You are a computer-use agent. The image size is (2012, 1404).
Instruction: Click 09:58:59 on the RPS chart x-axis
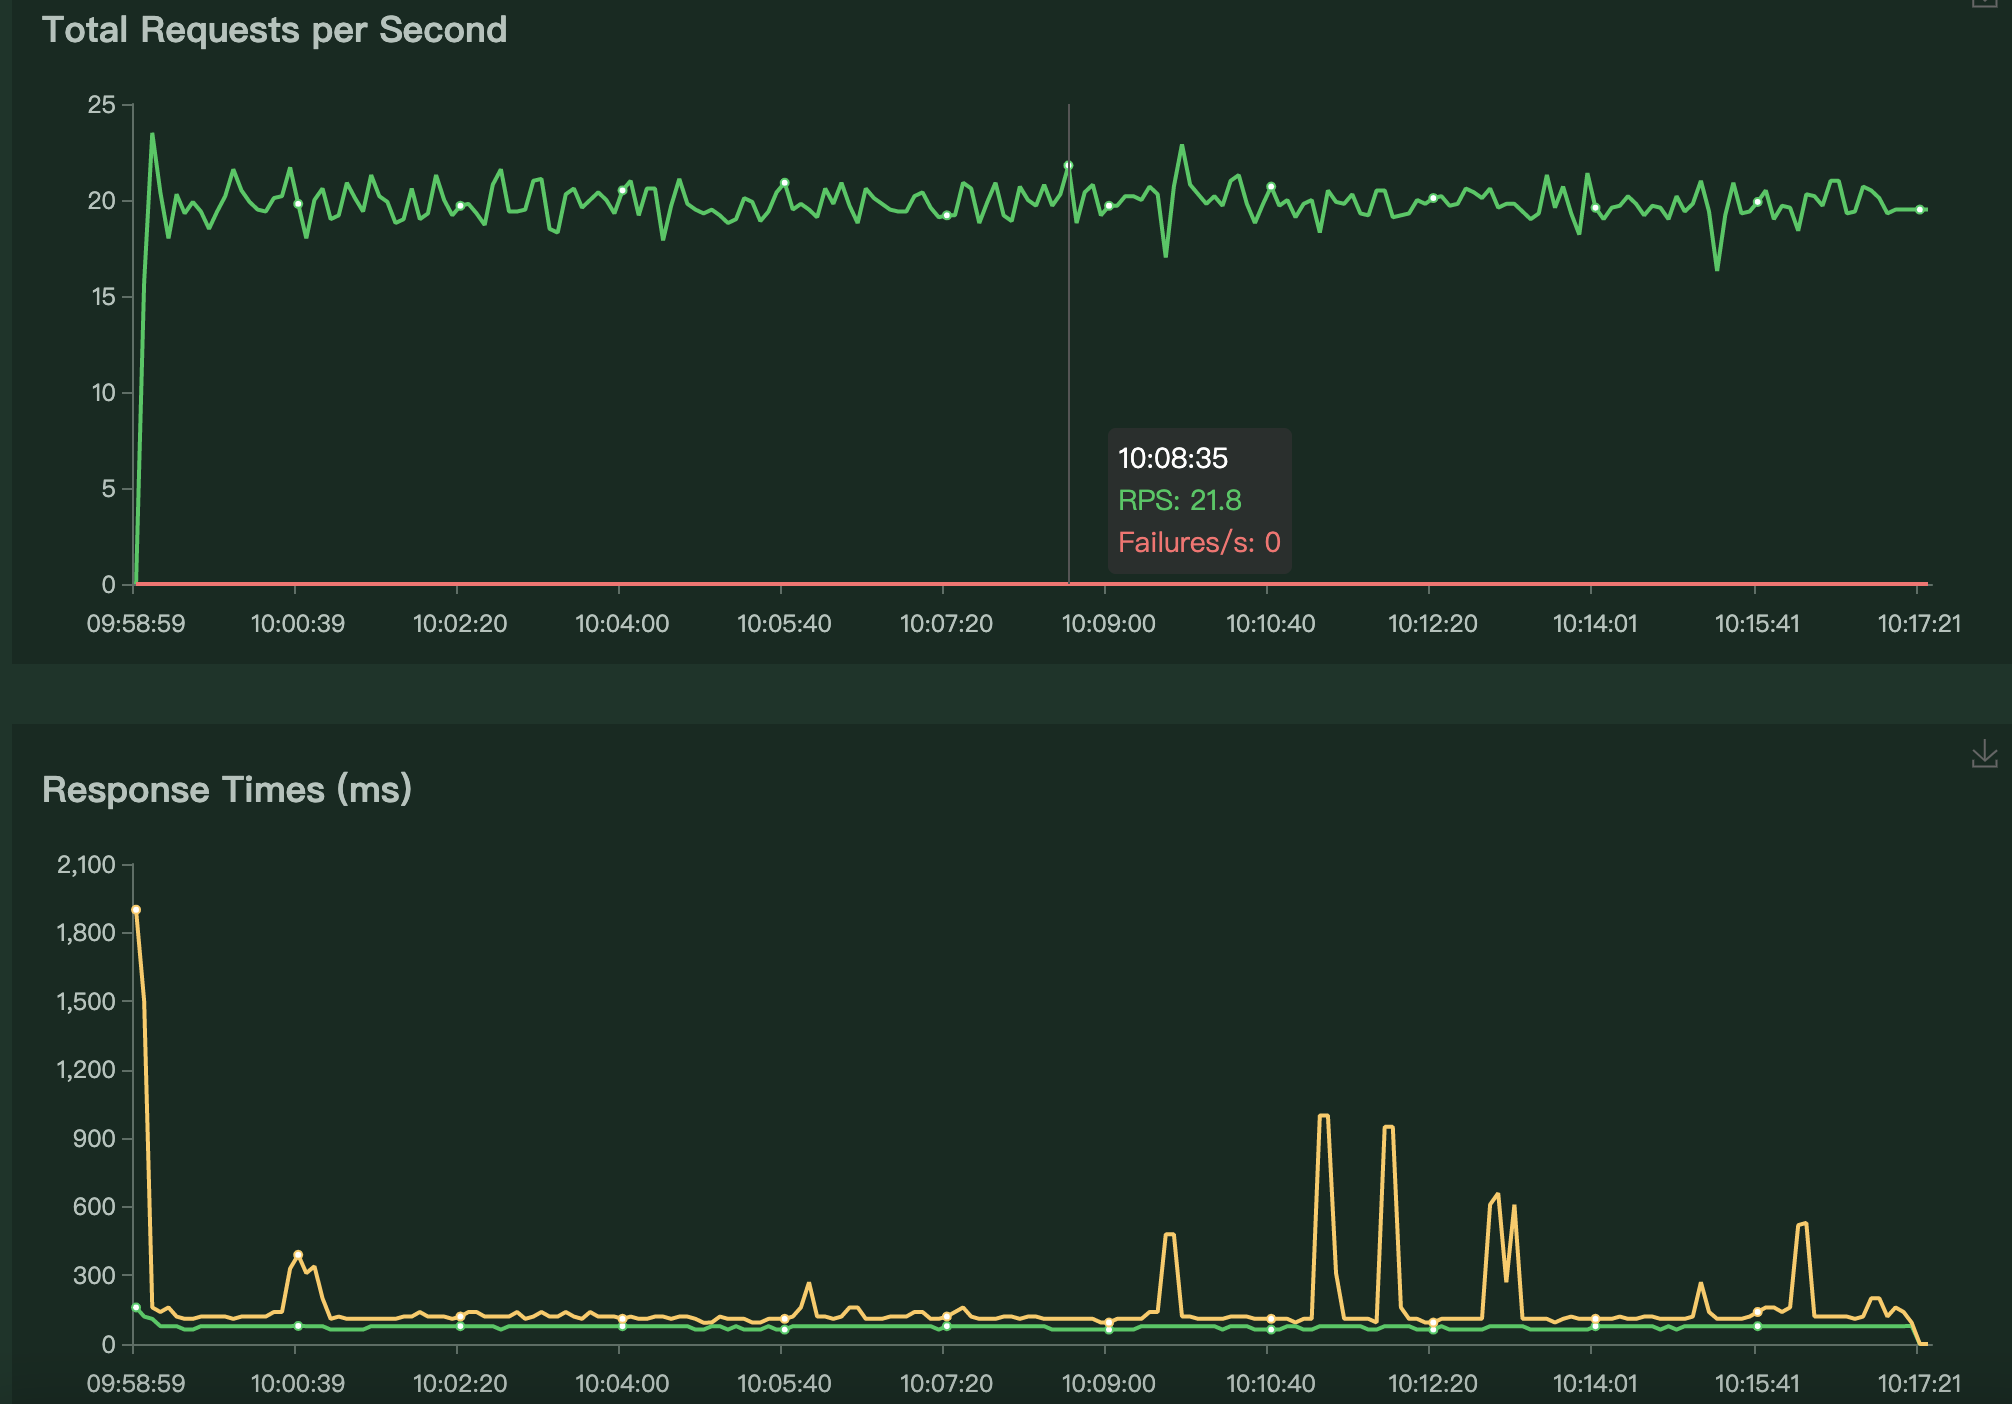coord(136,624)
